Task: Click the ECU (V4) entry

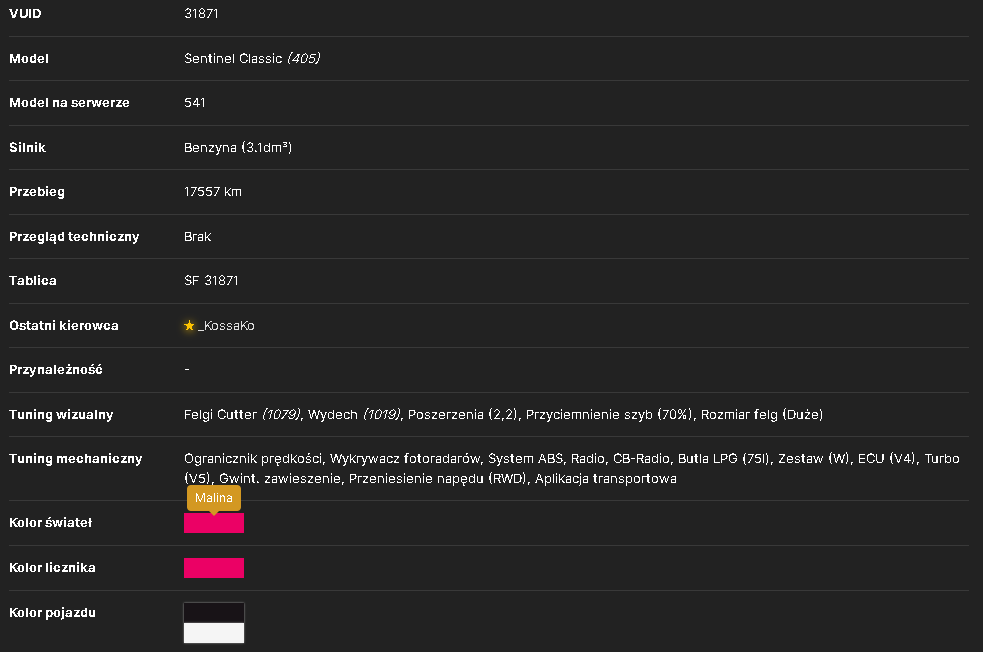Action: [x=887, y=459]
